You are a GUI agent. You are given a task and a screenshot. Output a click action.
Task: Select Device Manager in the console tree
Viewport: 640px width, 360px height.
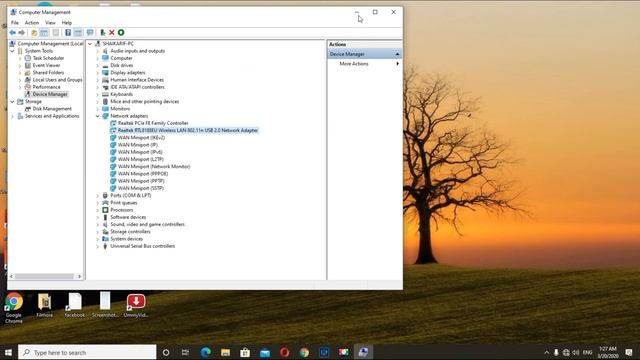[x=50, y=94]
